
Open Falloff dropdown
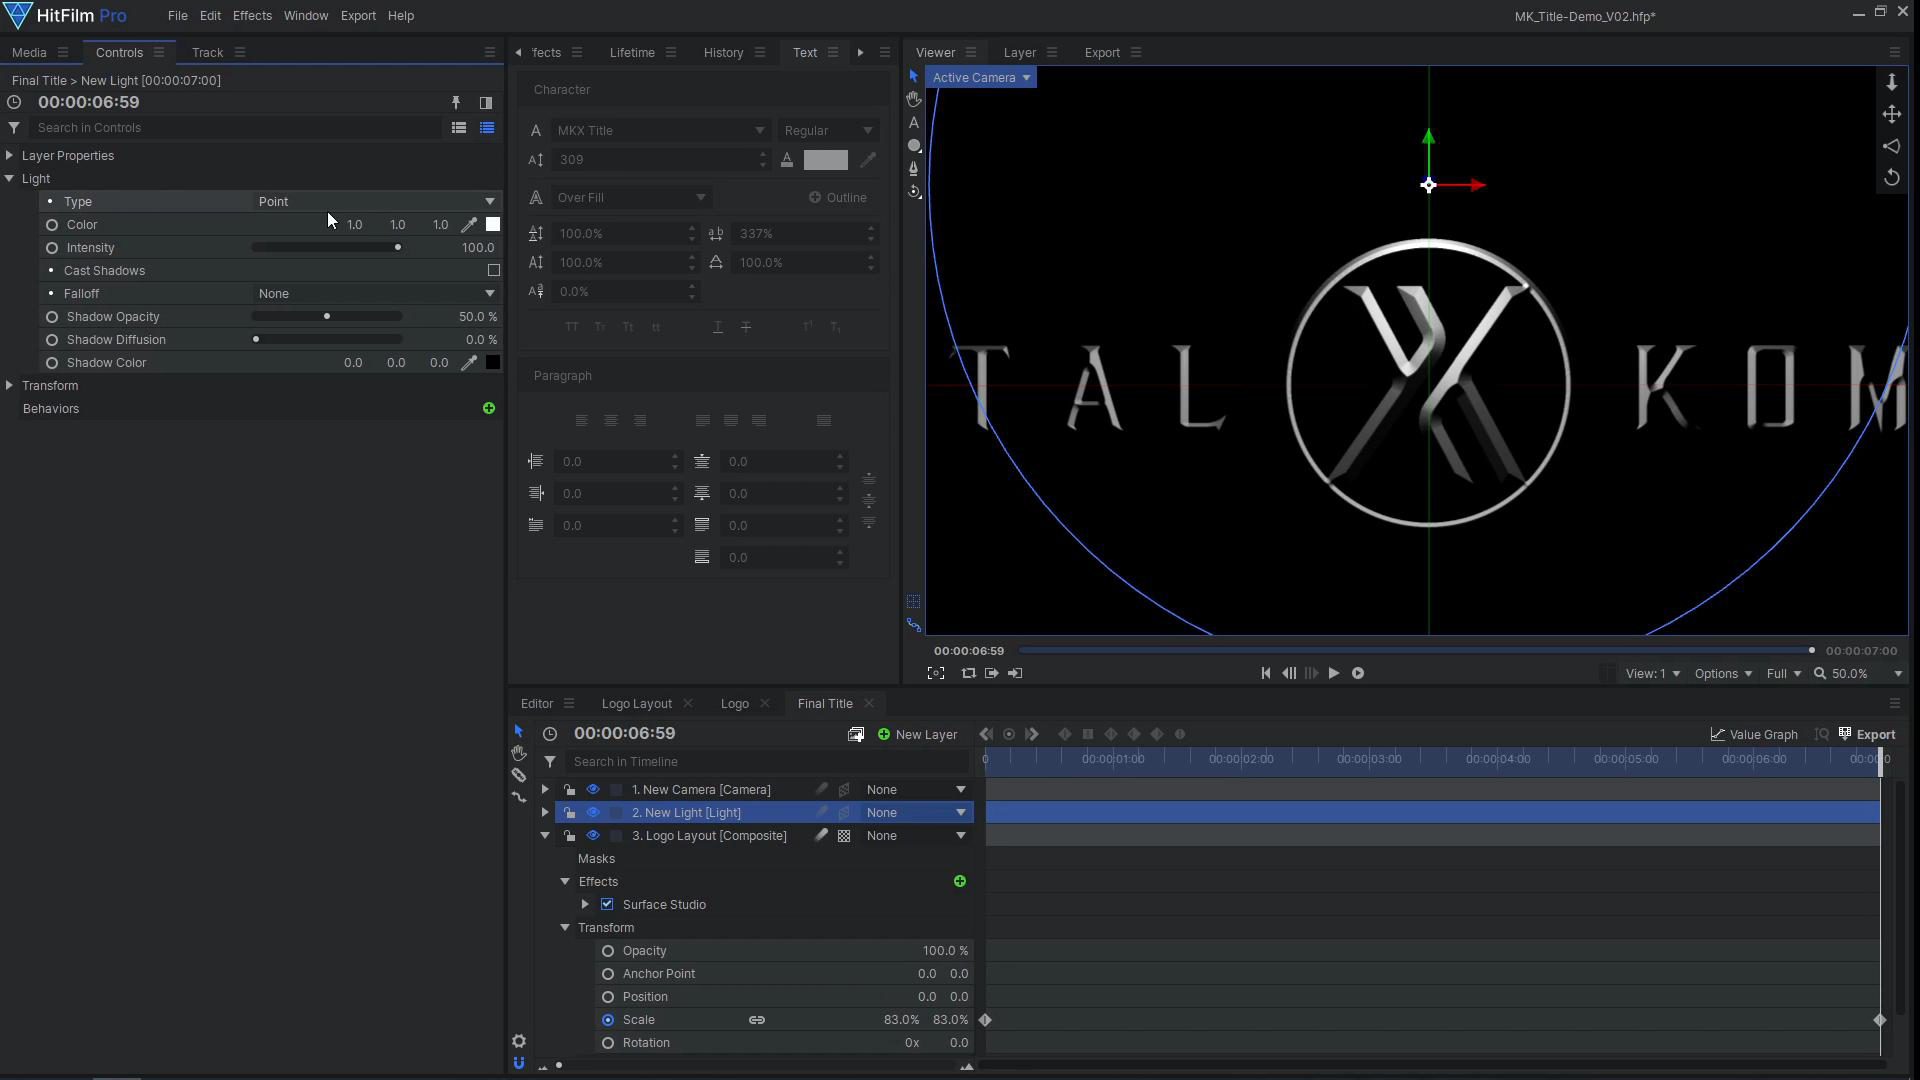376,294
